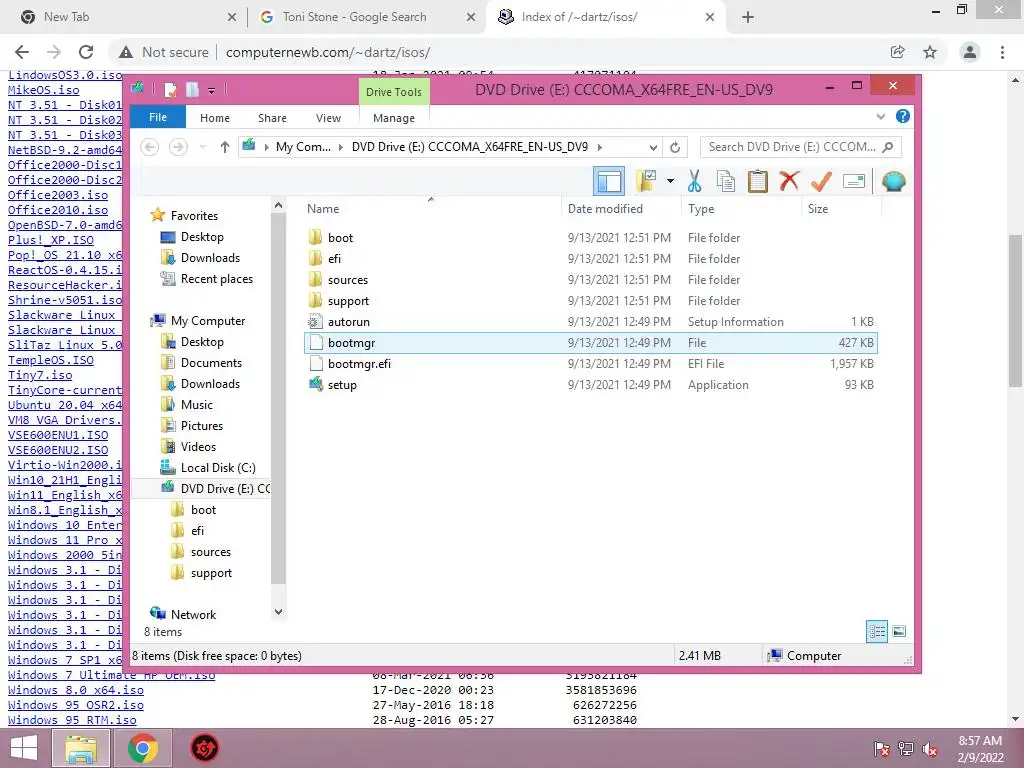The image size is (1024, 768).
Task: Click the Windows Start button
Action: pyautogui.click(x=24, y=748)
